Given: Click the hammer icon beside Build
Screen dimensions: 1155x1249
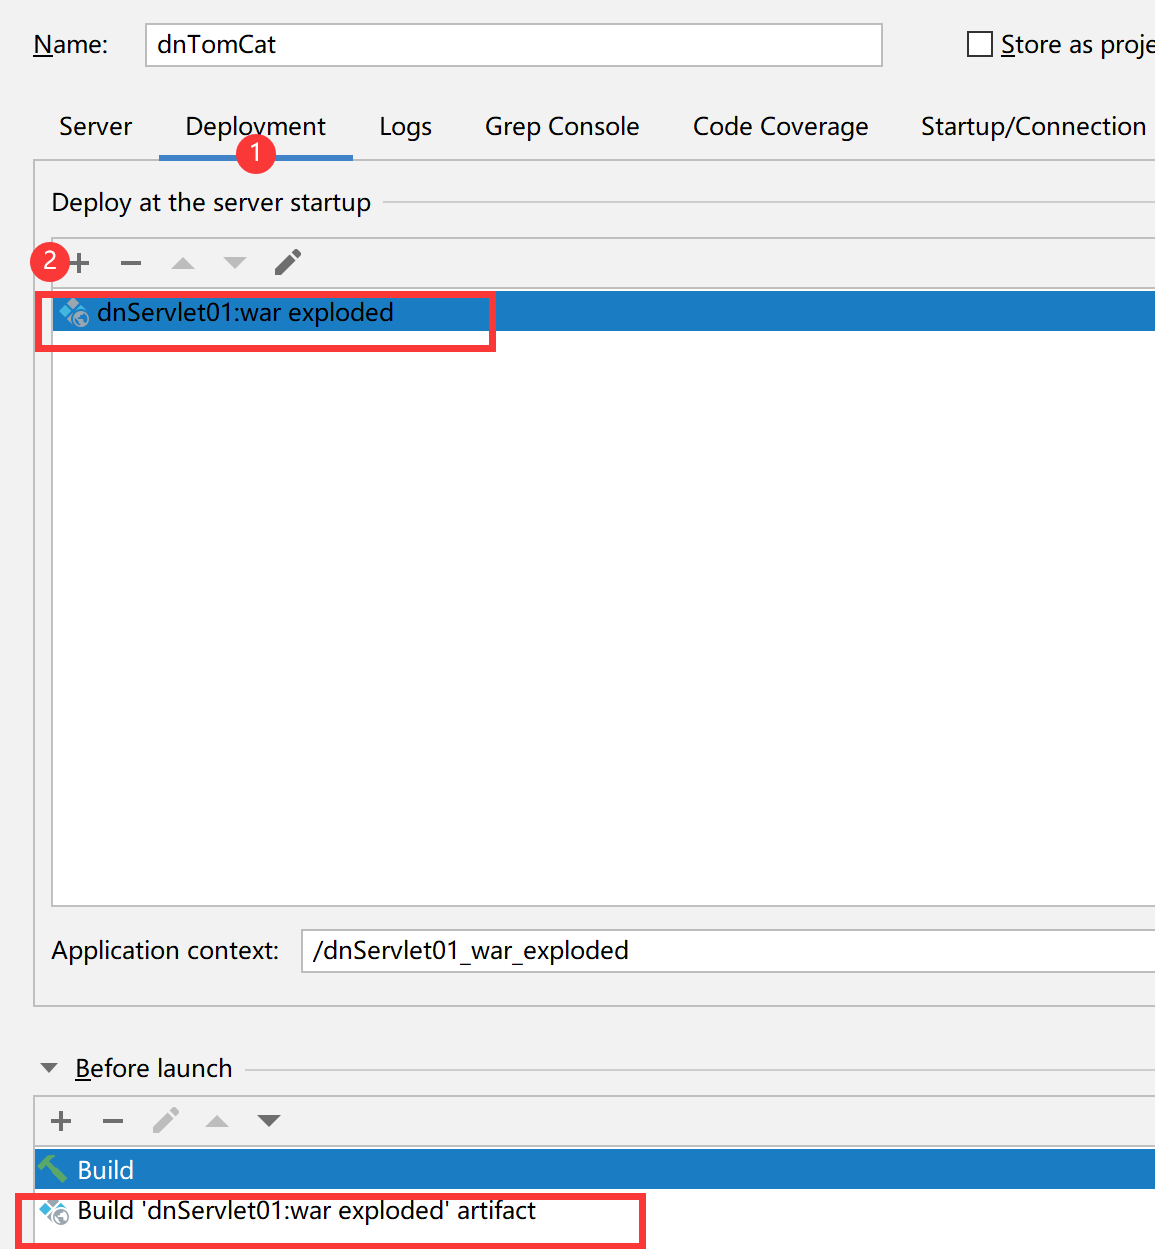Looking at the screenshot, I should 52,1169.
